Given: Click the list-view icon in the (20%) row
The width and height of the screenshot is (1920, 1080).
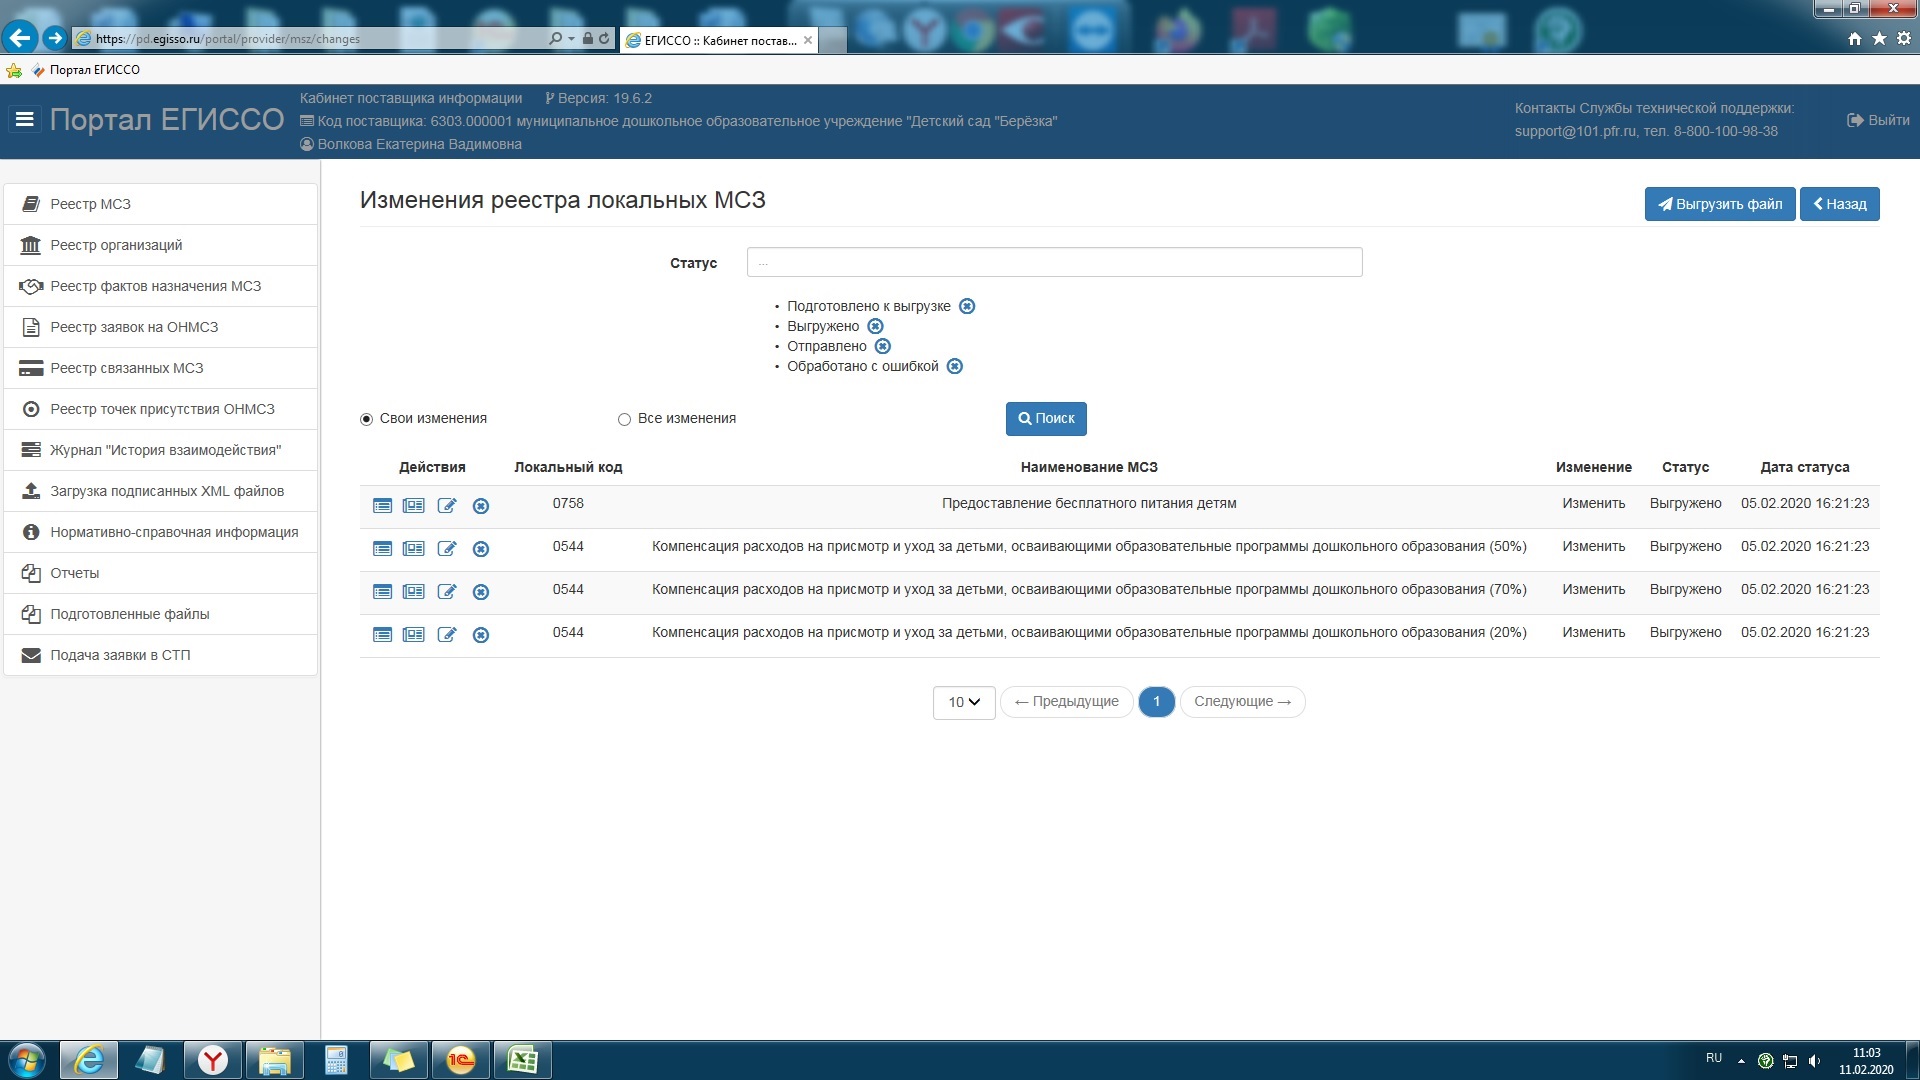Looking at the screenshot, I should (382, 635).
